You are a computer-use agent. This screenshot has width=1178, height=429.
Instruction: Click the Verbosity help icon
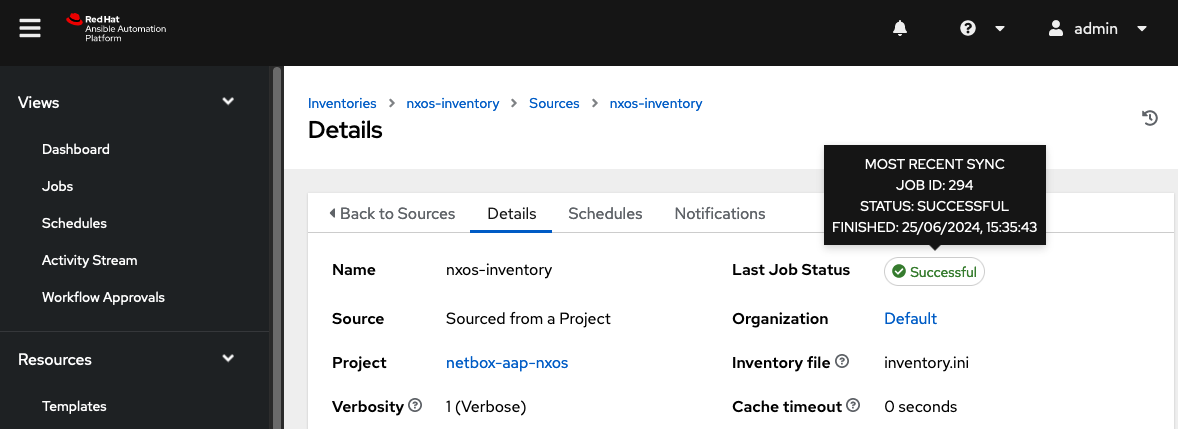click(415, 406)
